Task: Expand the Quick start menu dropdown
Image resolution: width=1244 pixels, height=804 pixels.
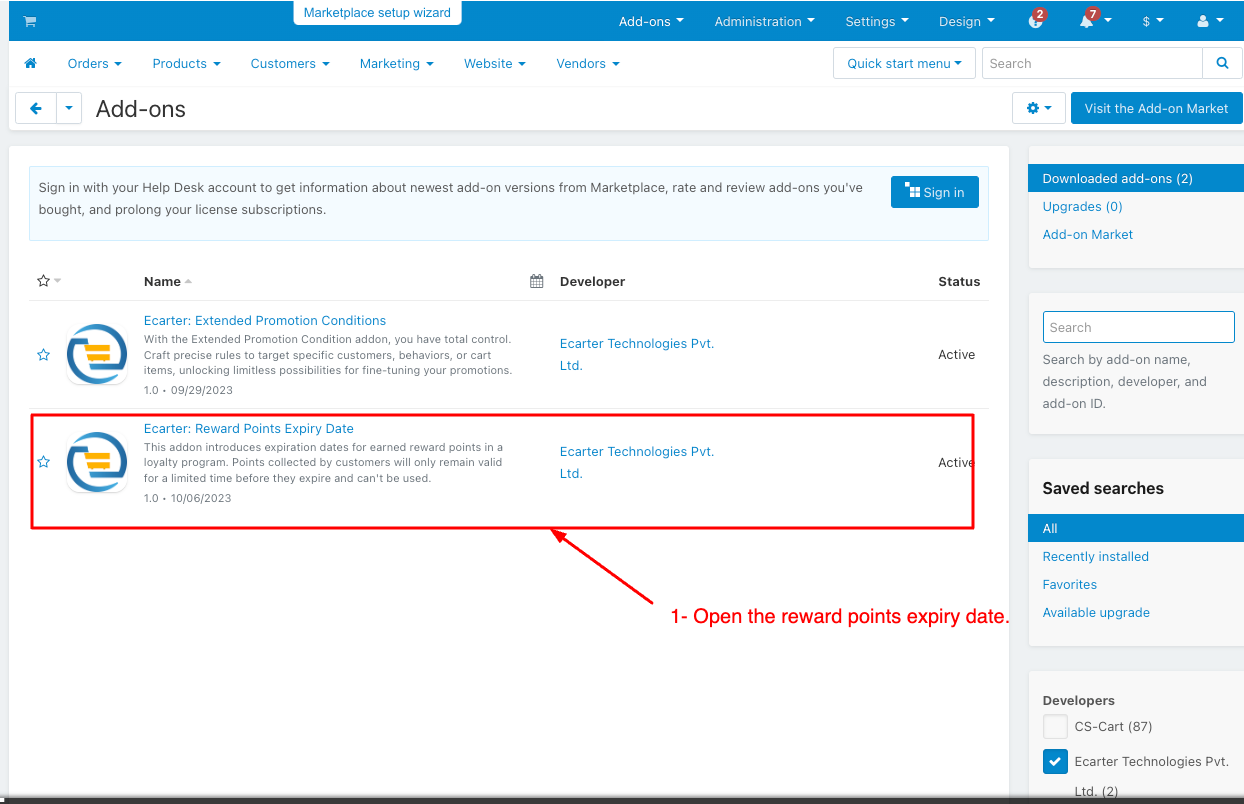Action: [904, 63]
